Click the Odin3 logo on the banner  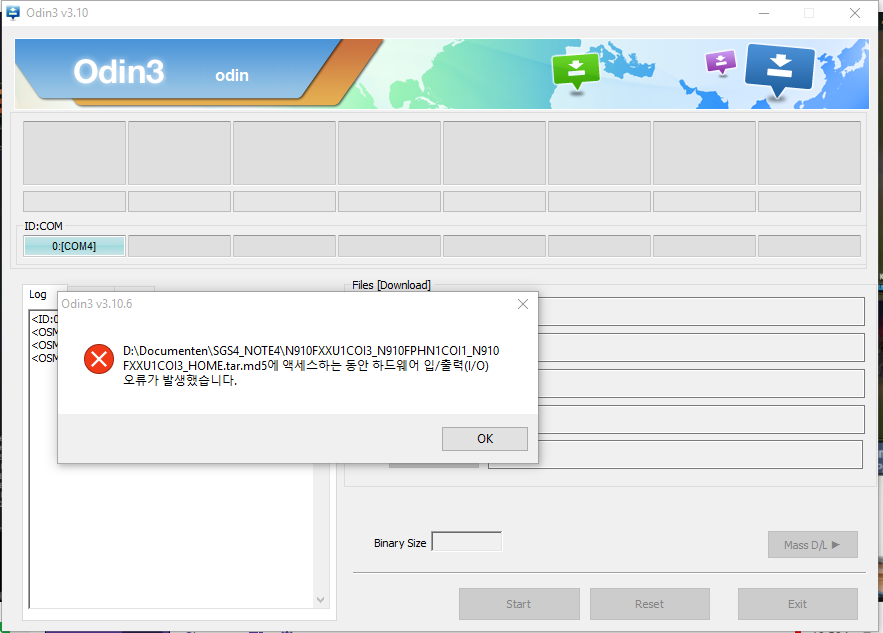(119, 71)
